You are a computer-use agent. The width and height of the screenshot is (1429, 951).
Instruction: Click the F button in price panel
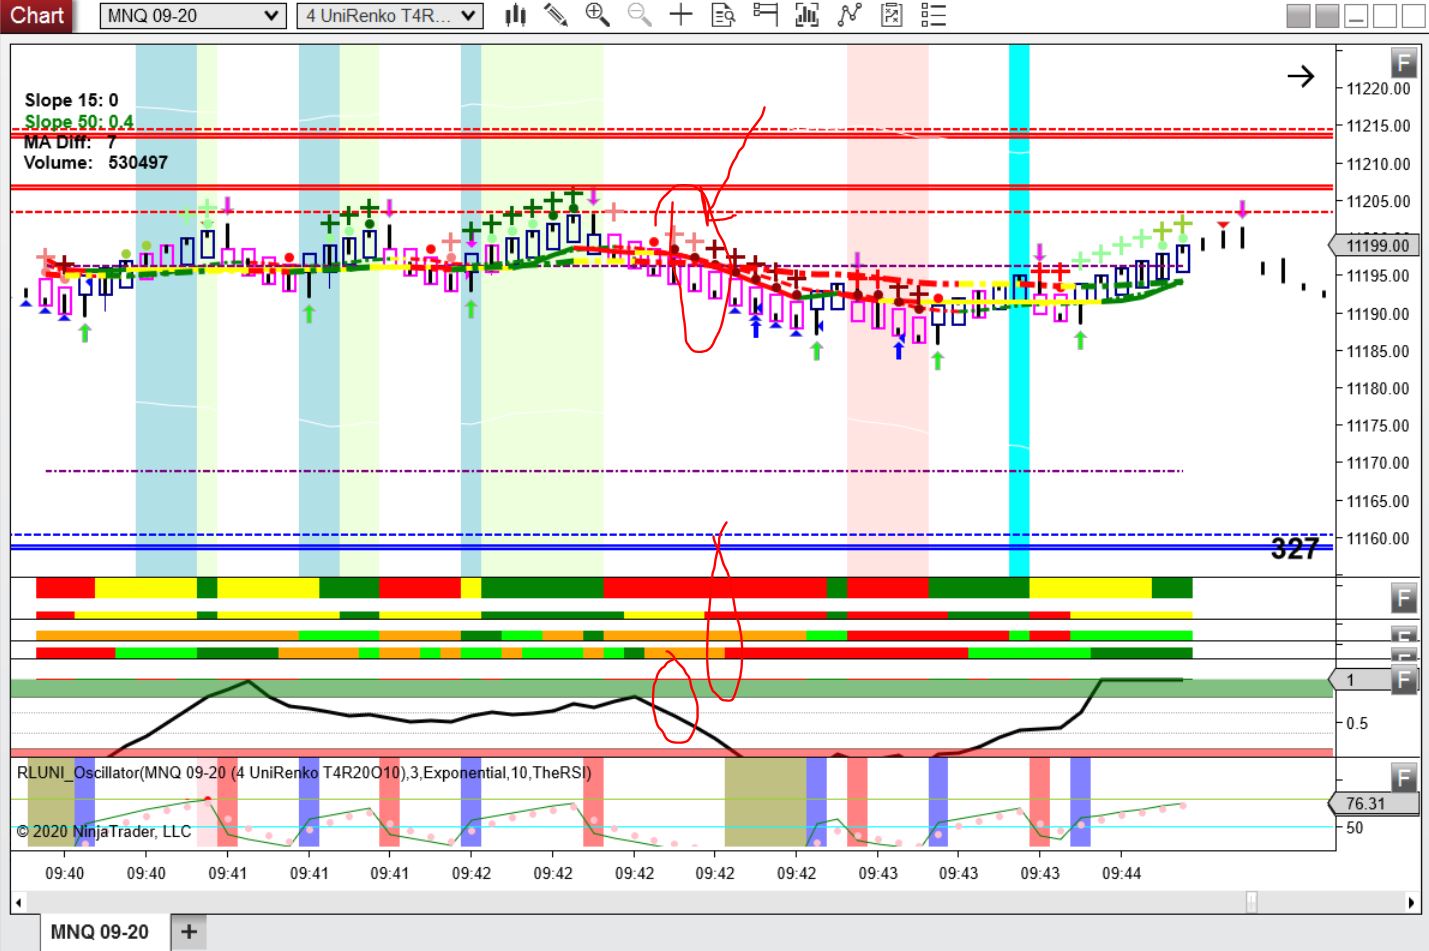point(1404,63)
